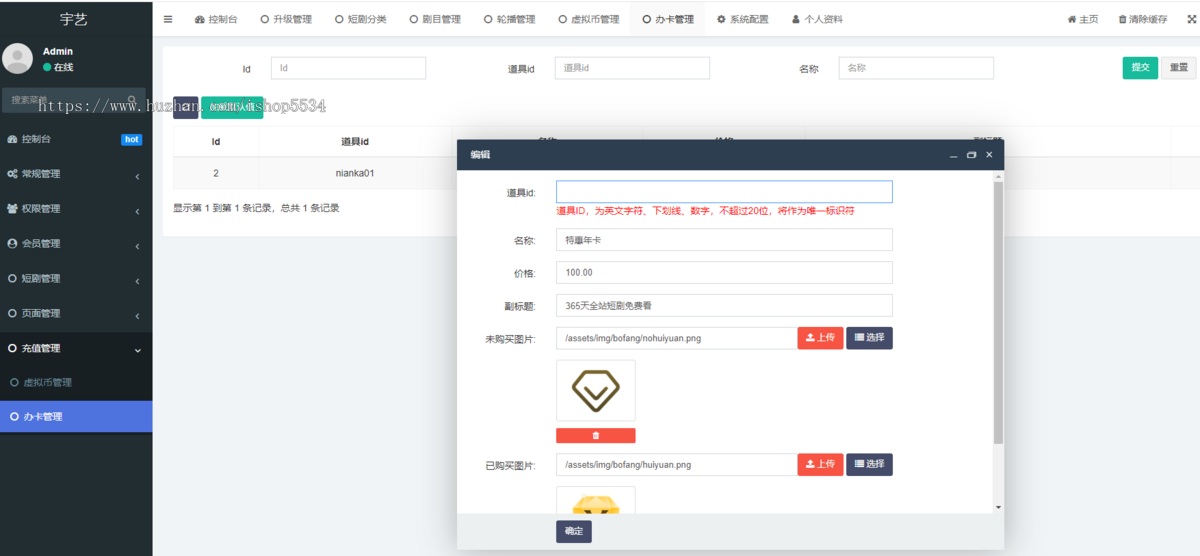Click the home 主页 icon link

pos(1072,19)
